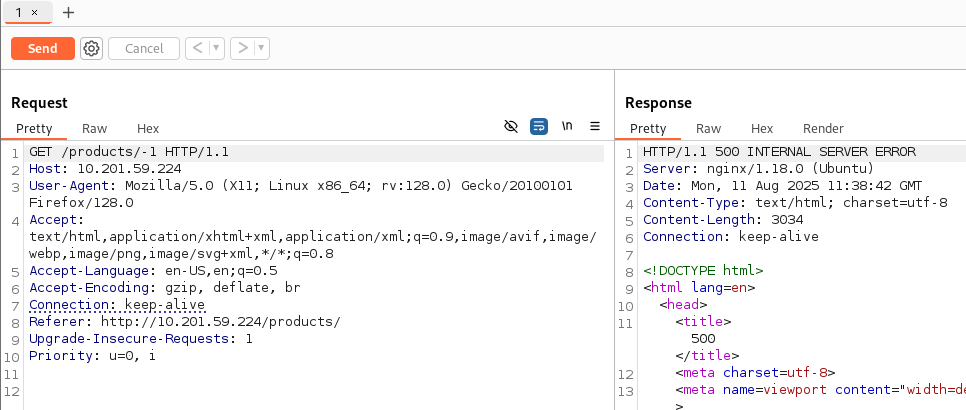Toggle hide non-printable request view icon
Viewport: 966px width, 410px height.
pyautogui.click(x=511, y=126)
